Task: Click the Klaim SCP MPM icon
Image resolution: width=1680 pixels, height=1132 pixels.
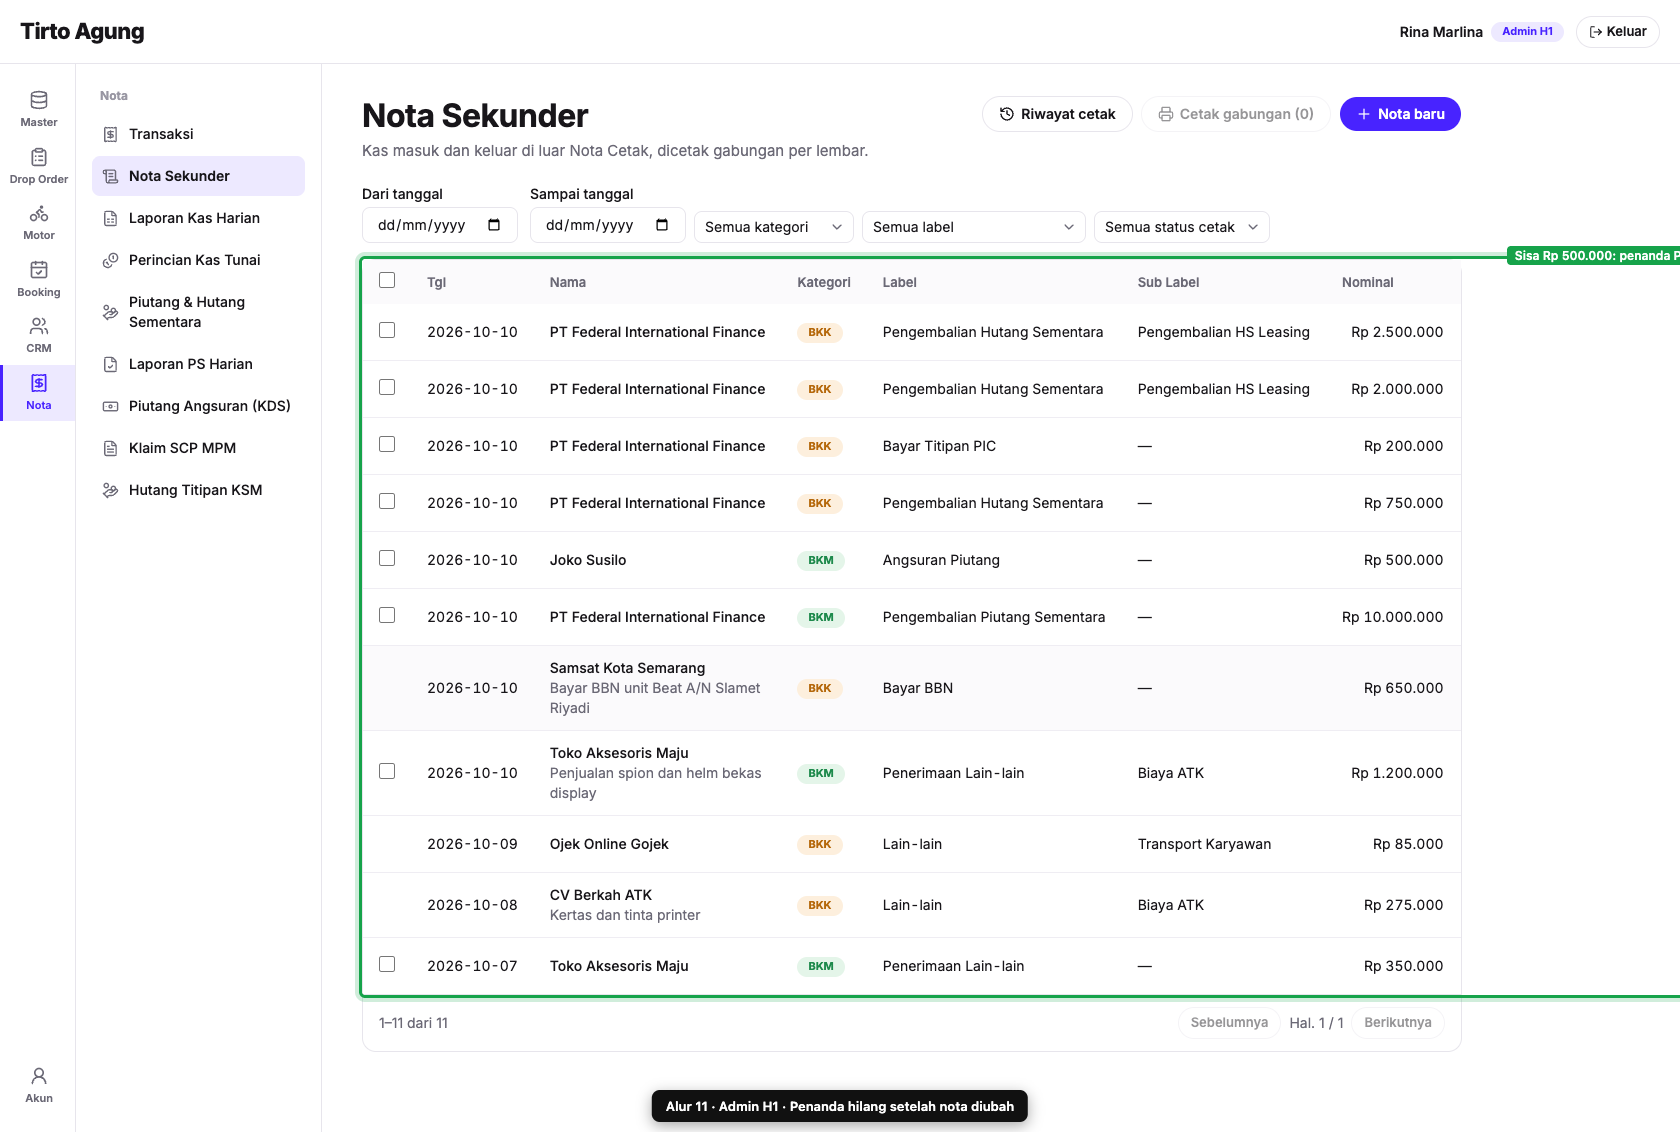Action: click(111, 448)
